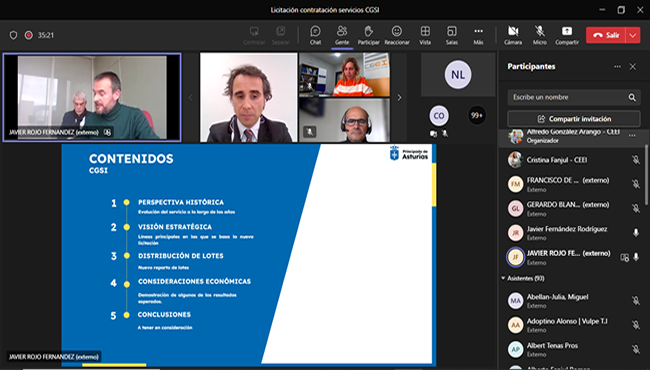Toggle GERARDO BLAN... muted microphone icon
650x370 pixels.
(x=636, y=208)
